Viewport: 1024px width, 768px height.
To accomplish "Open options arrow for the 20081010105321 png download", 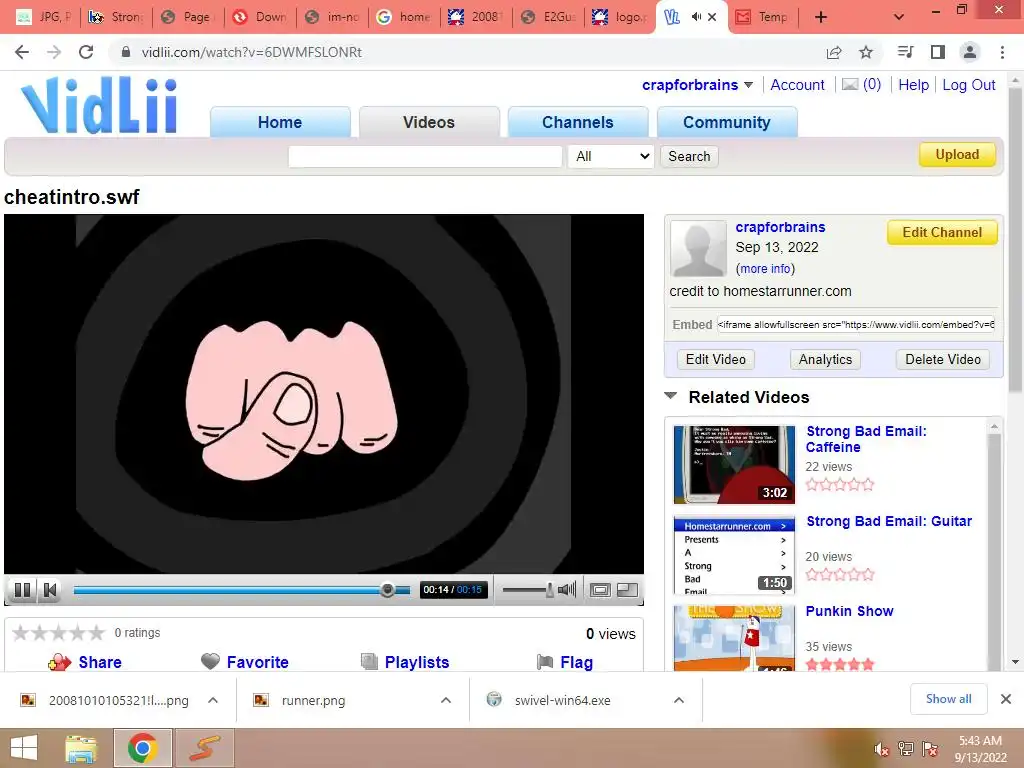I will 213,700.
